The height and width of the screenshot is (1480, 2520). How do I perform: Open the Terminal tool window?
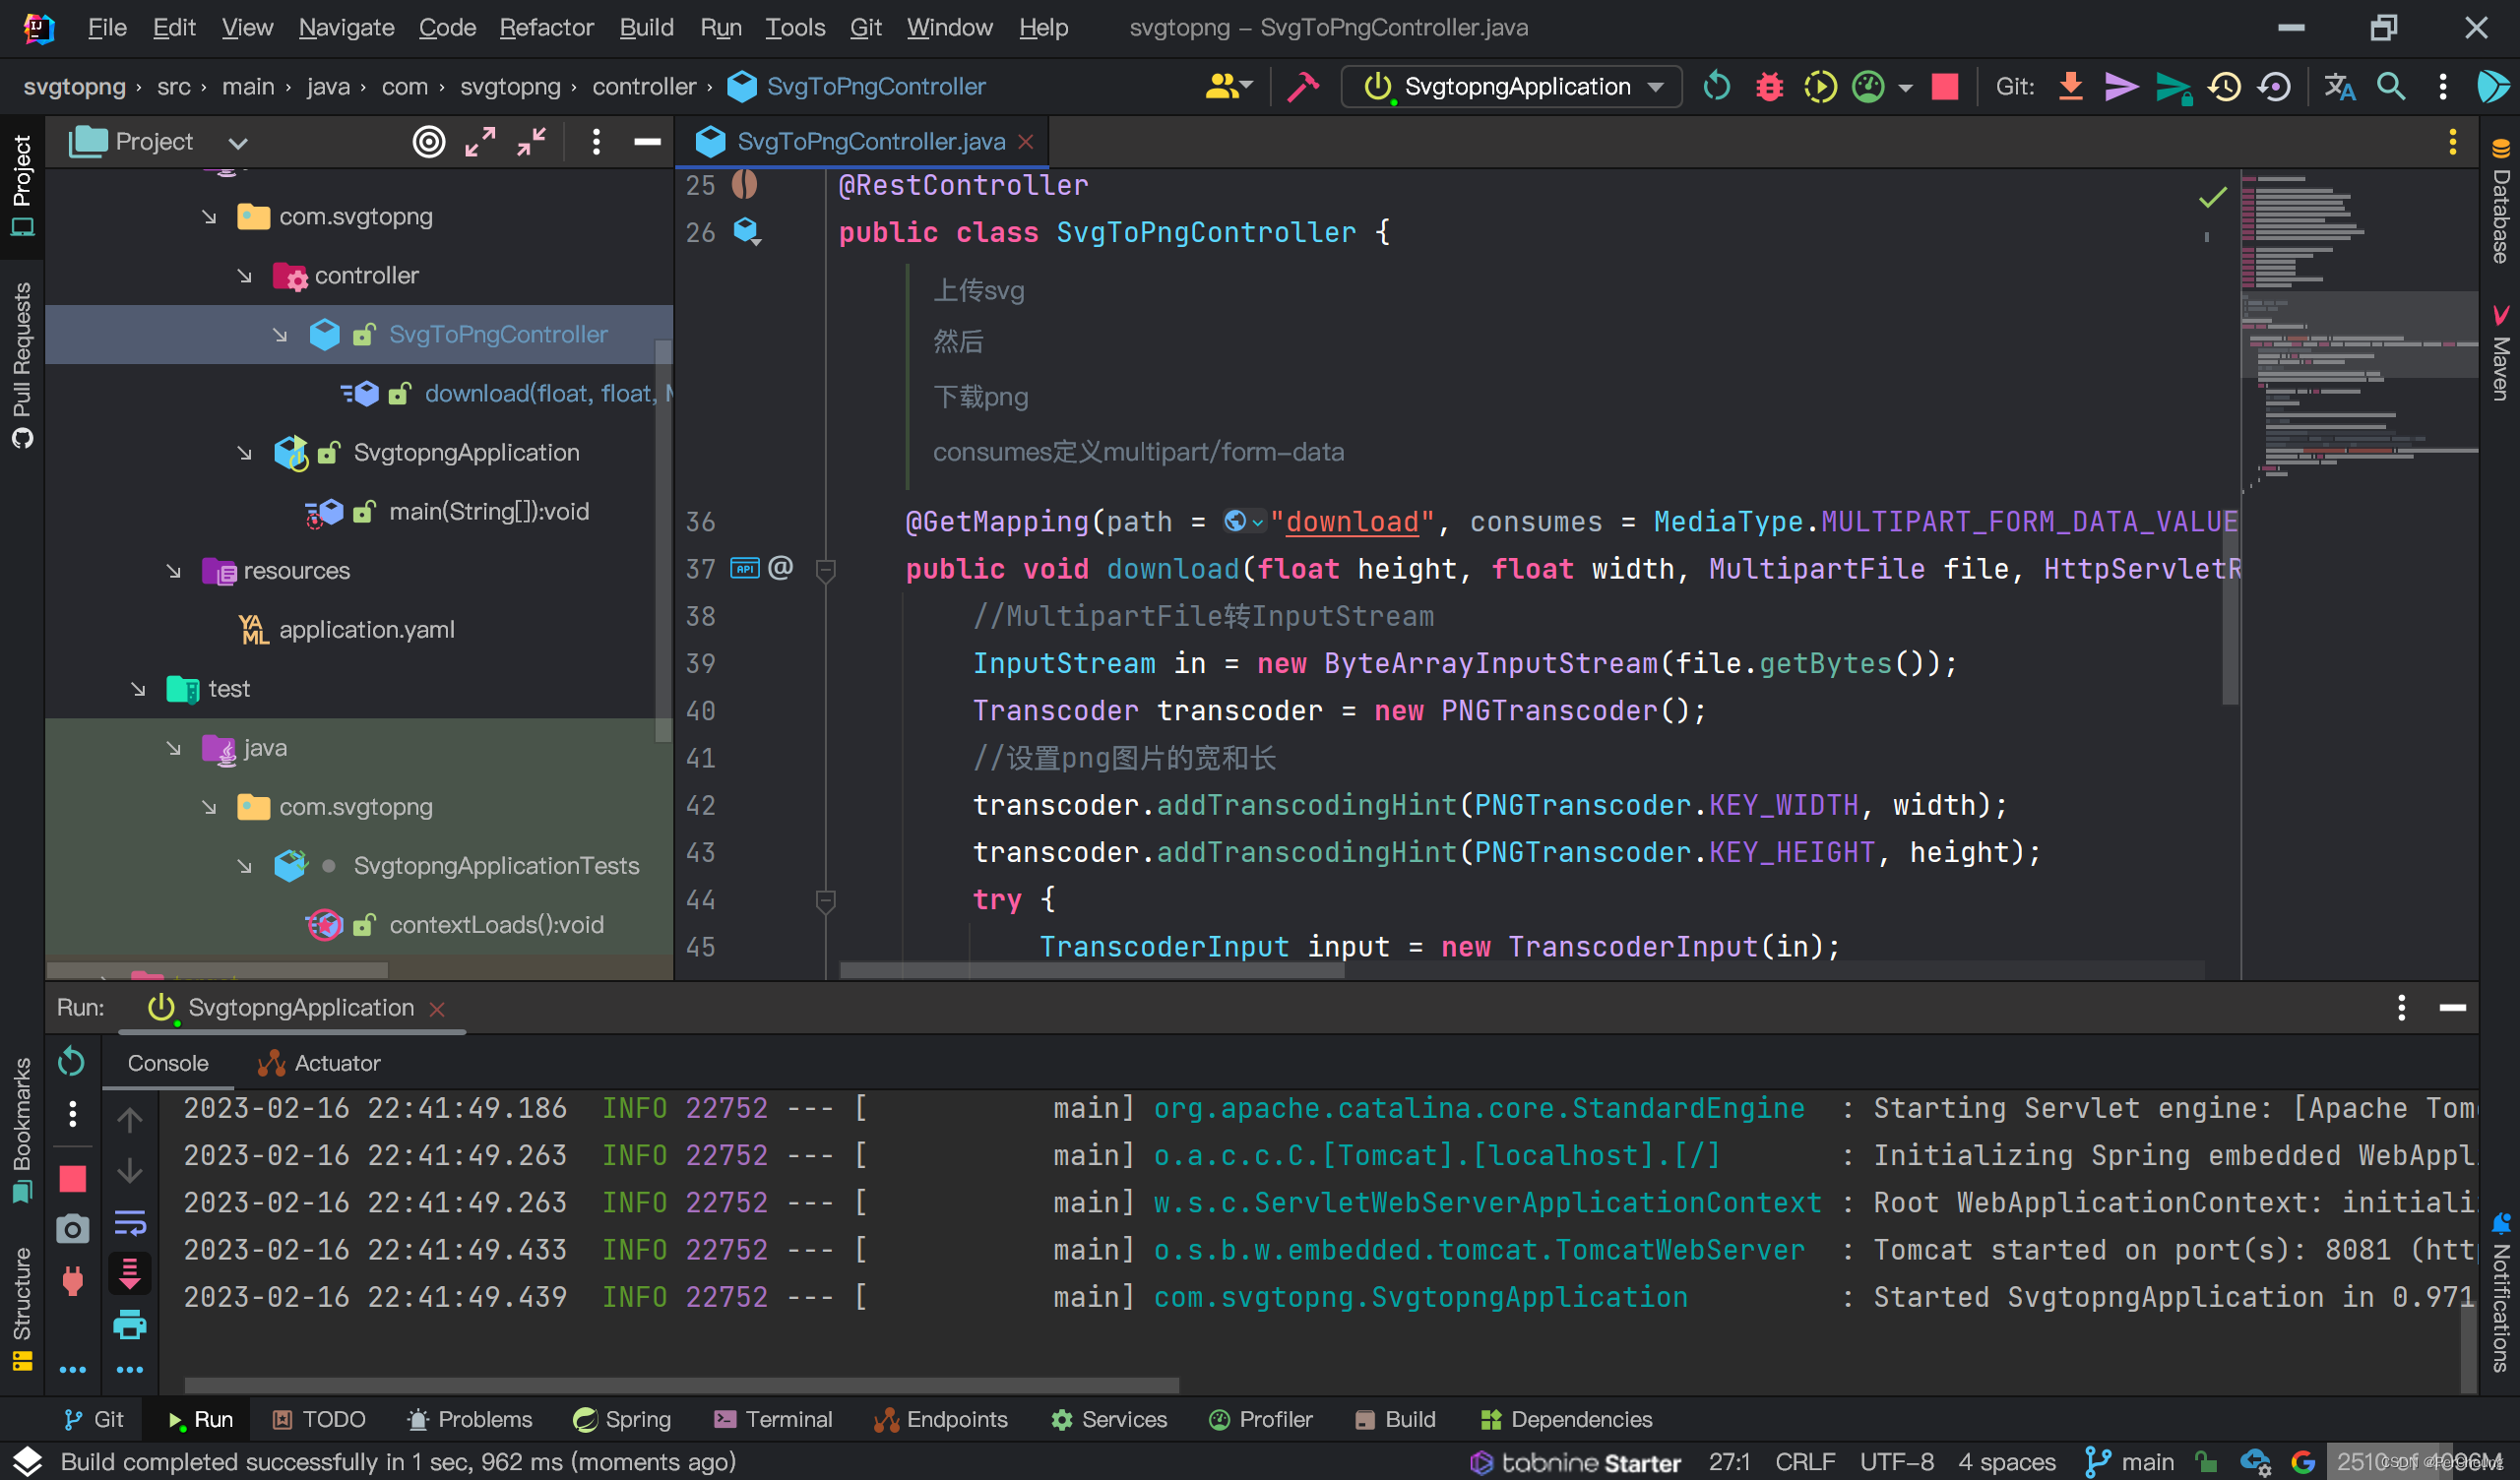pos(774,1419)
